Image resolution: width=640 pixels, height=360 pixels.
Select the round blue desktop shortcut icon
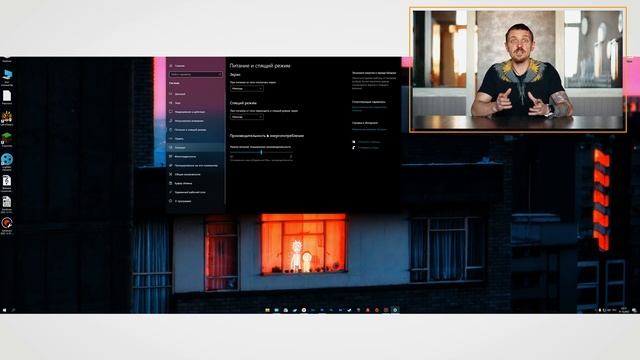7,162
